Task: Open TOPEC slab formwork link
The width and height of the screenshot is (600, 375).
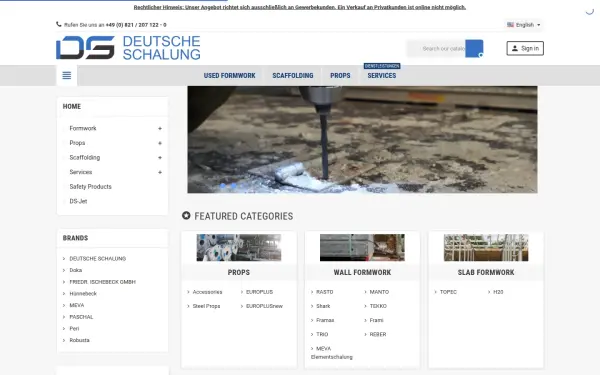Action: point(448,292)
